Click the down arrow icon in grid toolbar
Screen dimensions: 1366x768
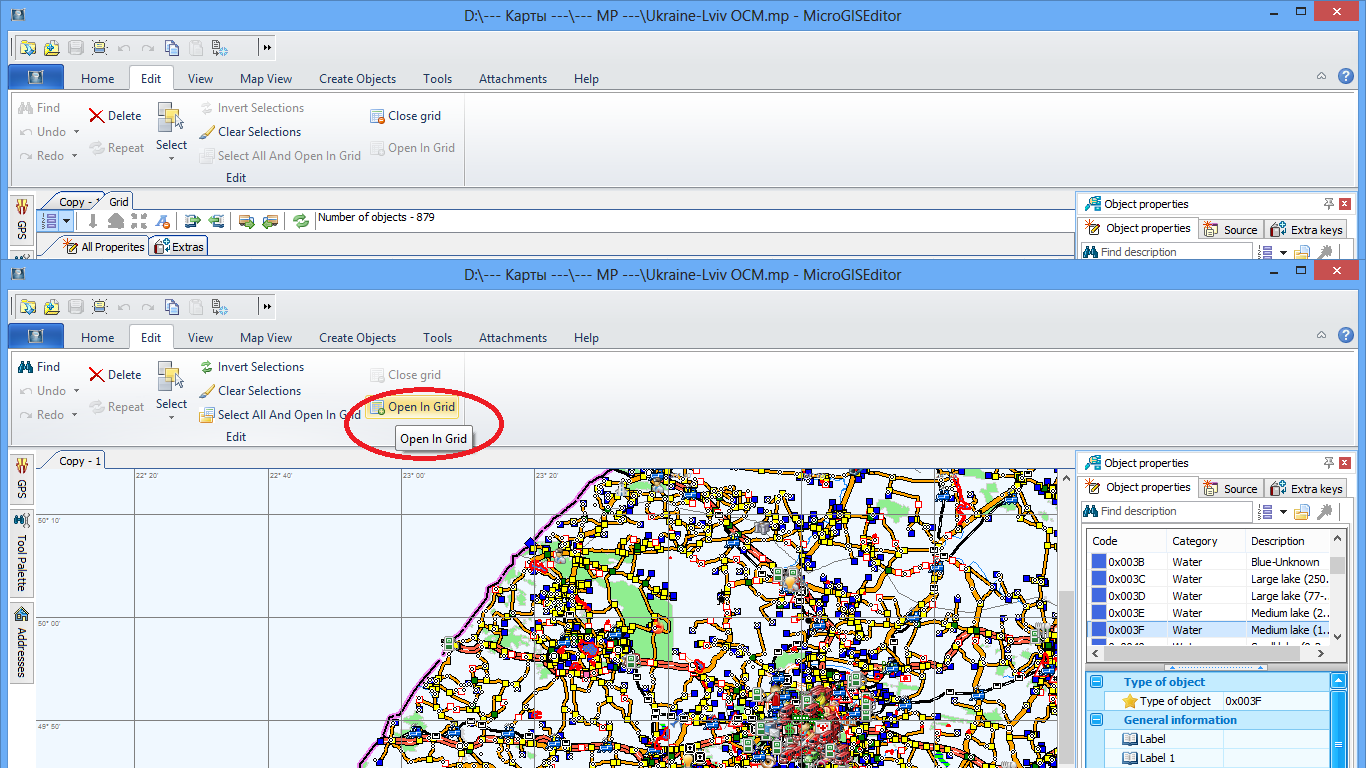pos(93,221)
